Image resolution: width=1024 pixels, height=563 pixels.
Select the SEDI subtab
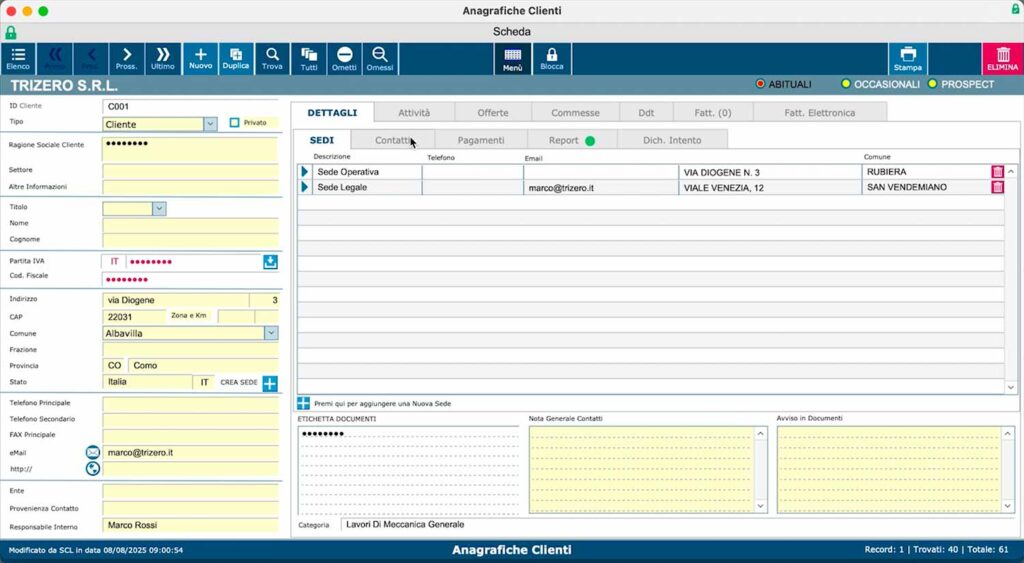(321, 140)
